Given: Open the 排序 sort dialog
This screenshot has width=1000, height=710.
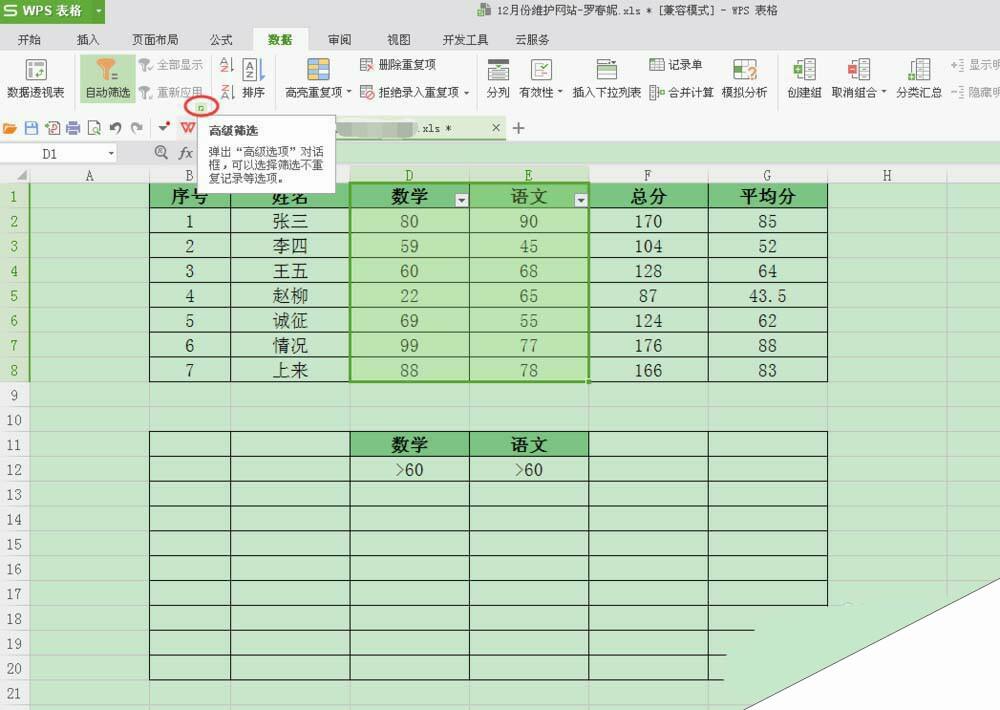Looking at the screenshot, I should (x=253, y=78).
